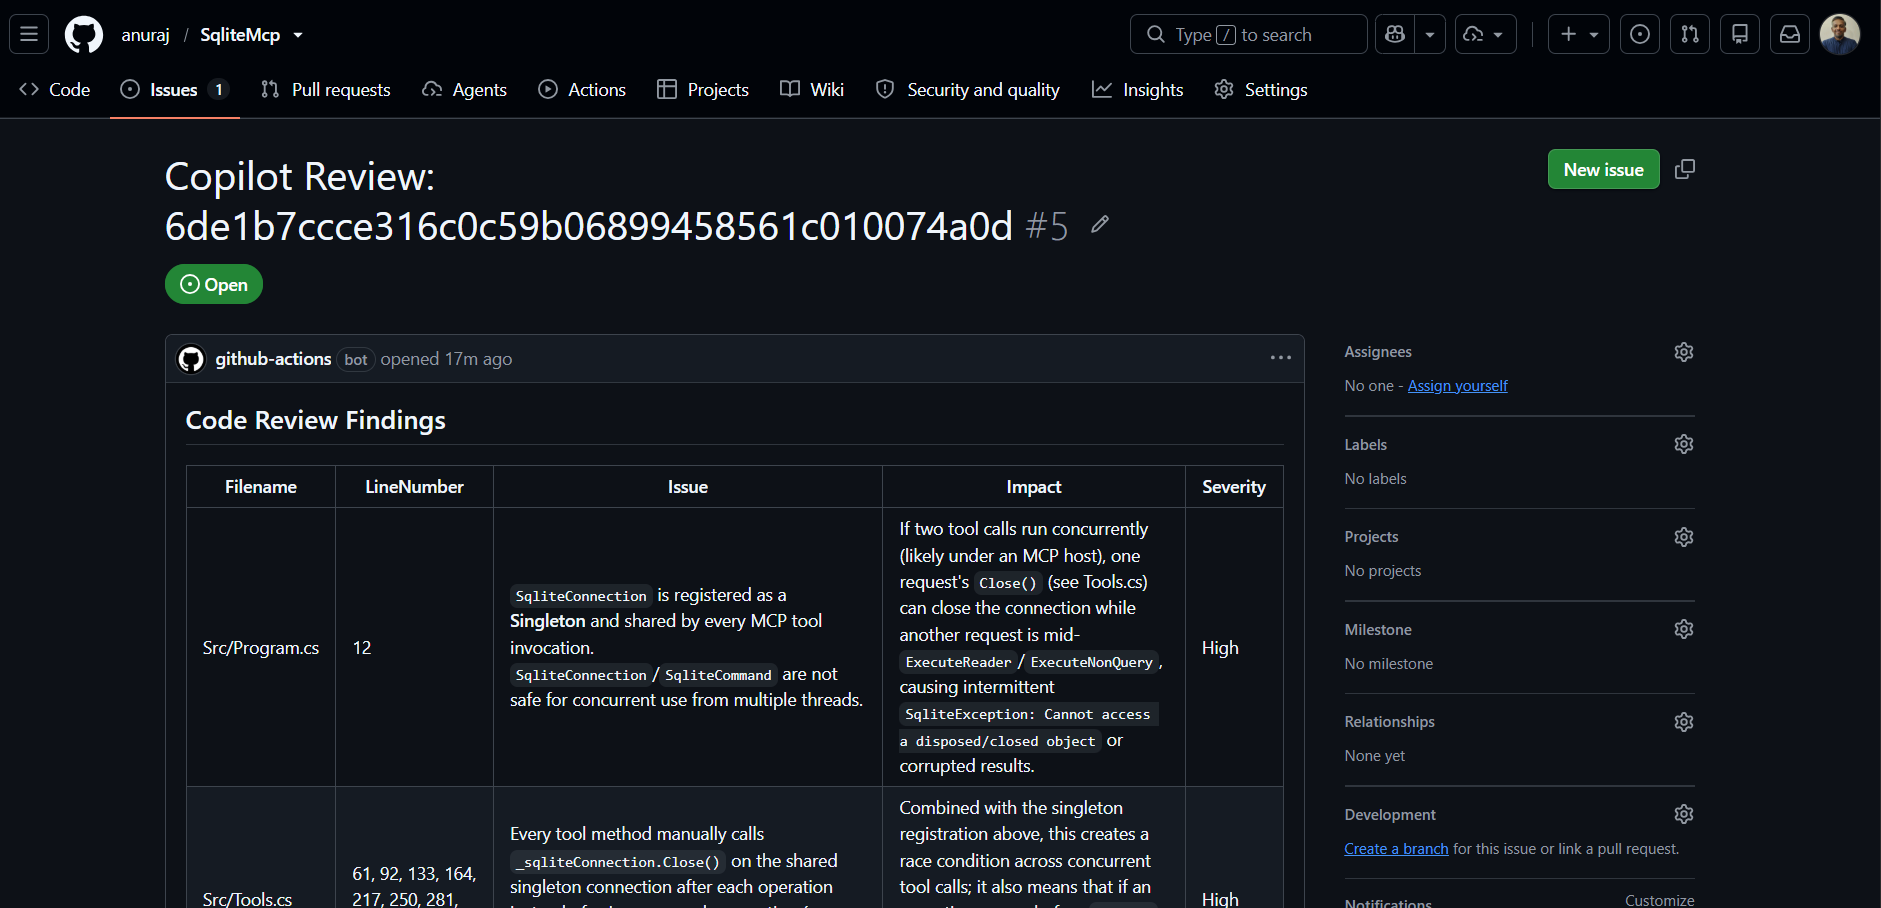Viewport: 1881px width, 908px height.
Task: Open the Agents tab
Action: click(465, 89)
